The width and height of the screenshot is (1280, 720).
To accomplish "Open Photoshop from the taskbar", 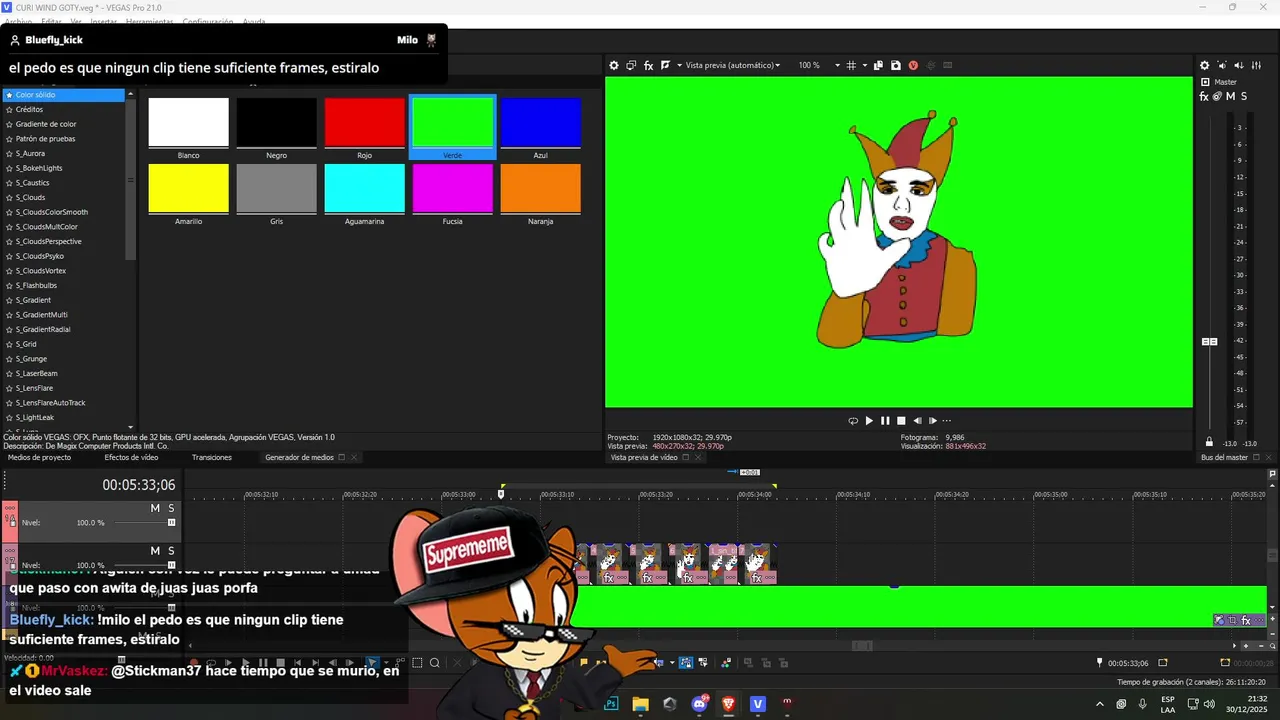I will tap(611, 704).
